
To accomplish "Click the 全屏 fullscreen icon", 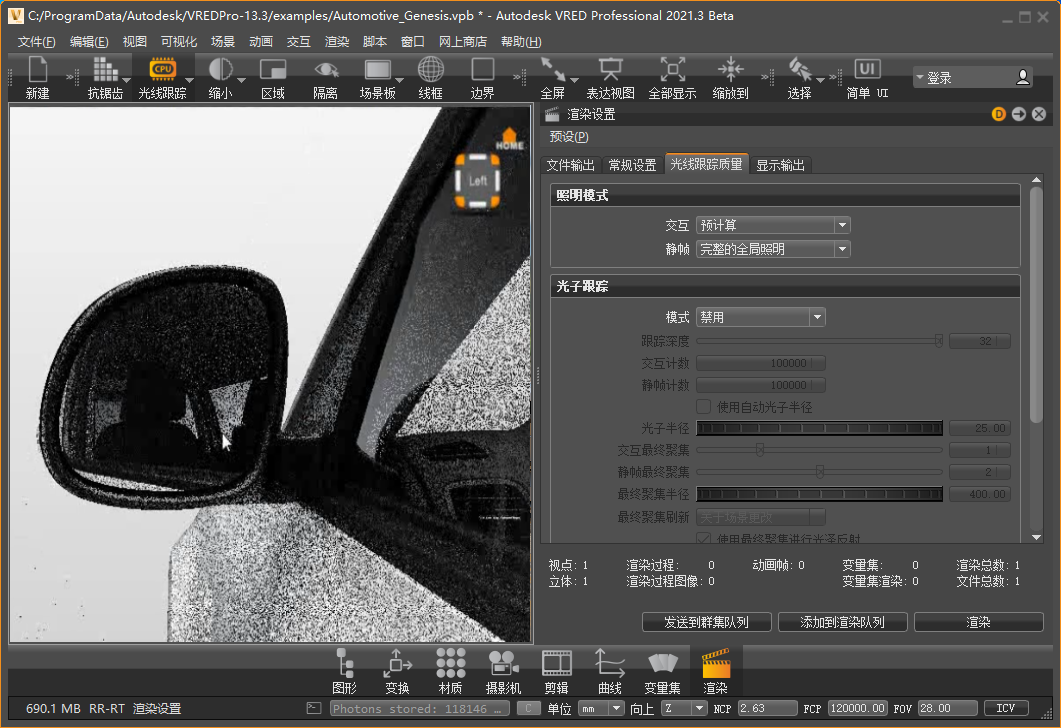I will point(553,70).
